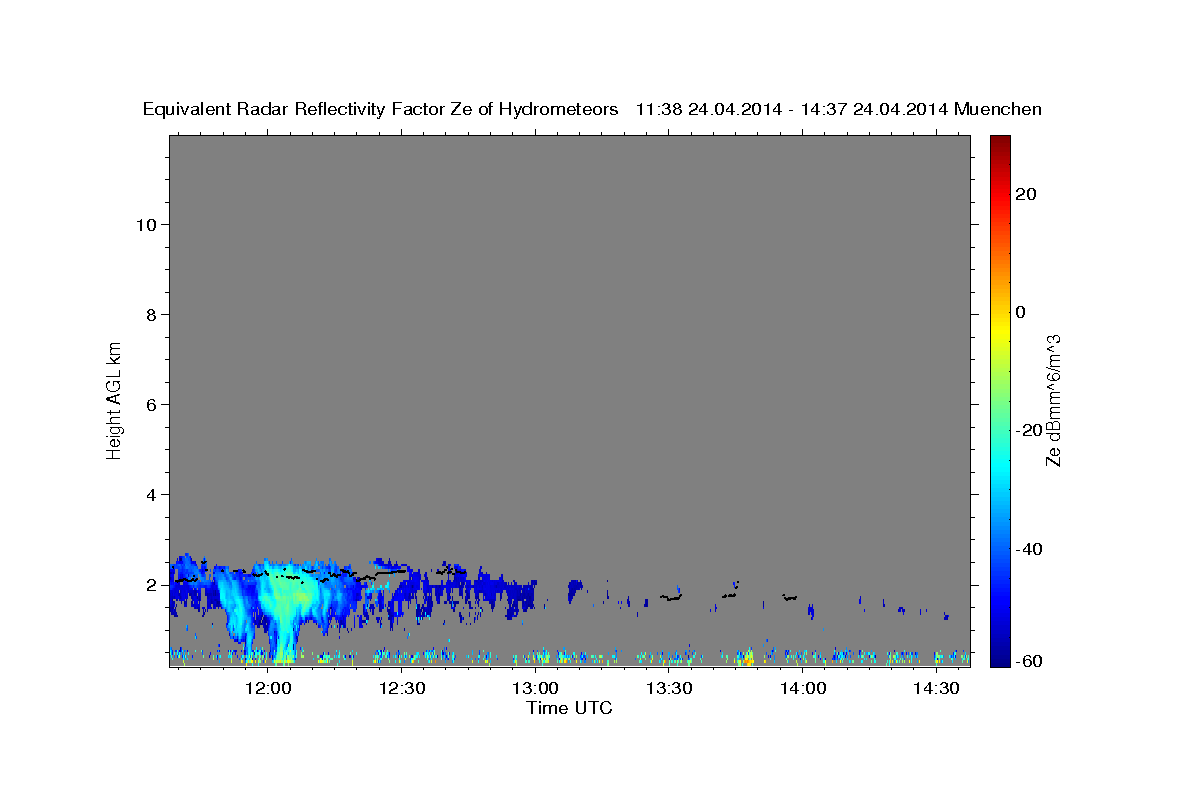Click the 12:30 time tick label

coord(402,688)
